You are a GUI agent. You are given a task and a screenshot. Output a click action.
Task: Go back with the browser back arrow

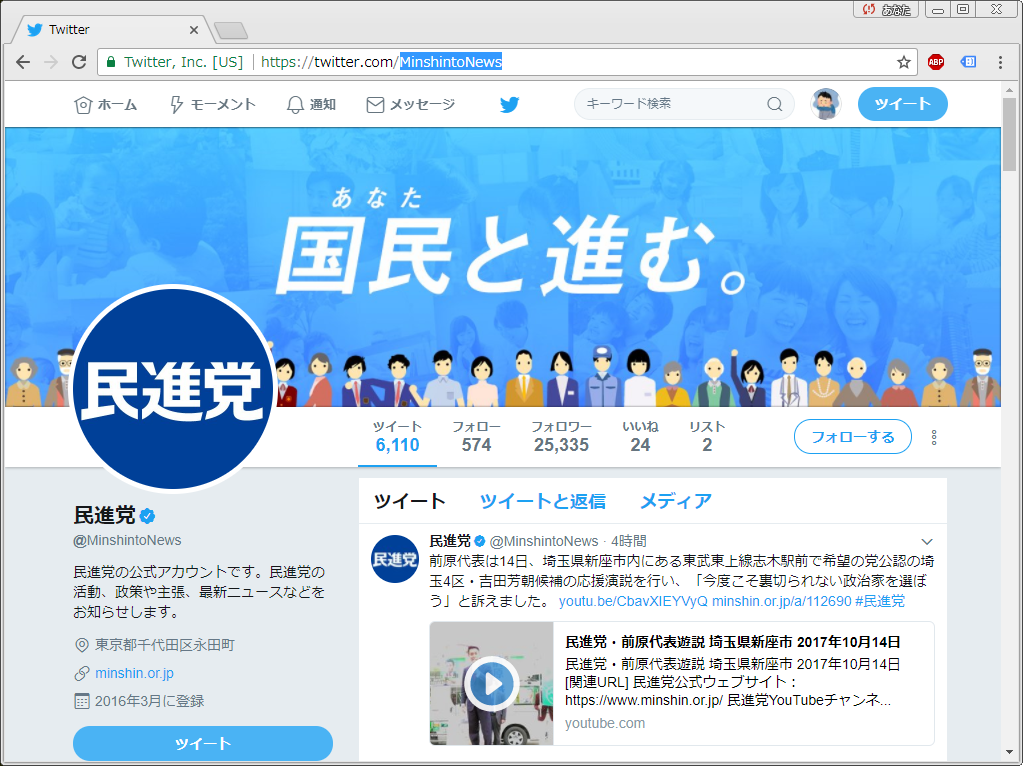23,62
